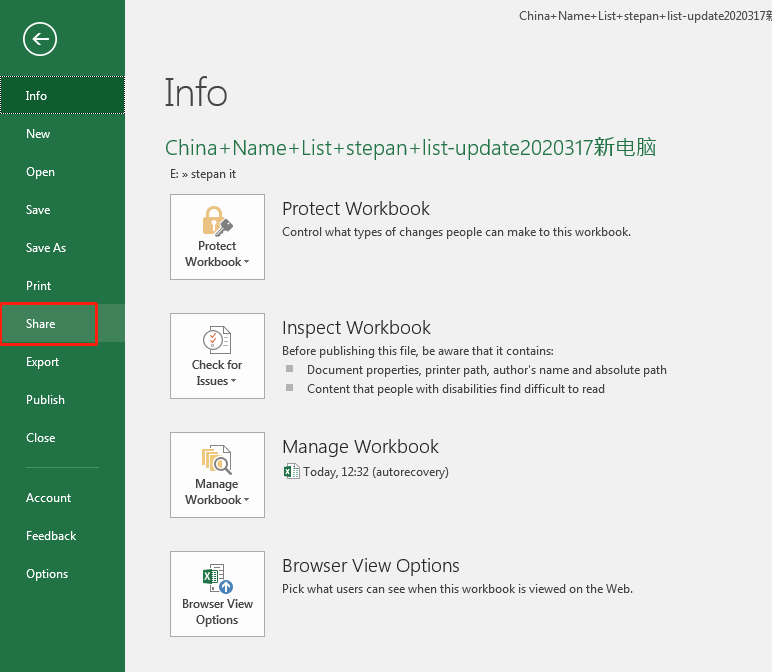Select Save in the backstage menu
Viewport: 772px width, 672px height.
tap(63, 210)
